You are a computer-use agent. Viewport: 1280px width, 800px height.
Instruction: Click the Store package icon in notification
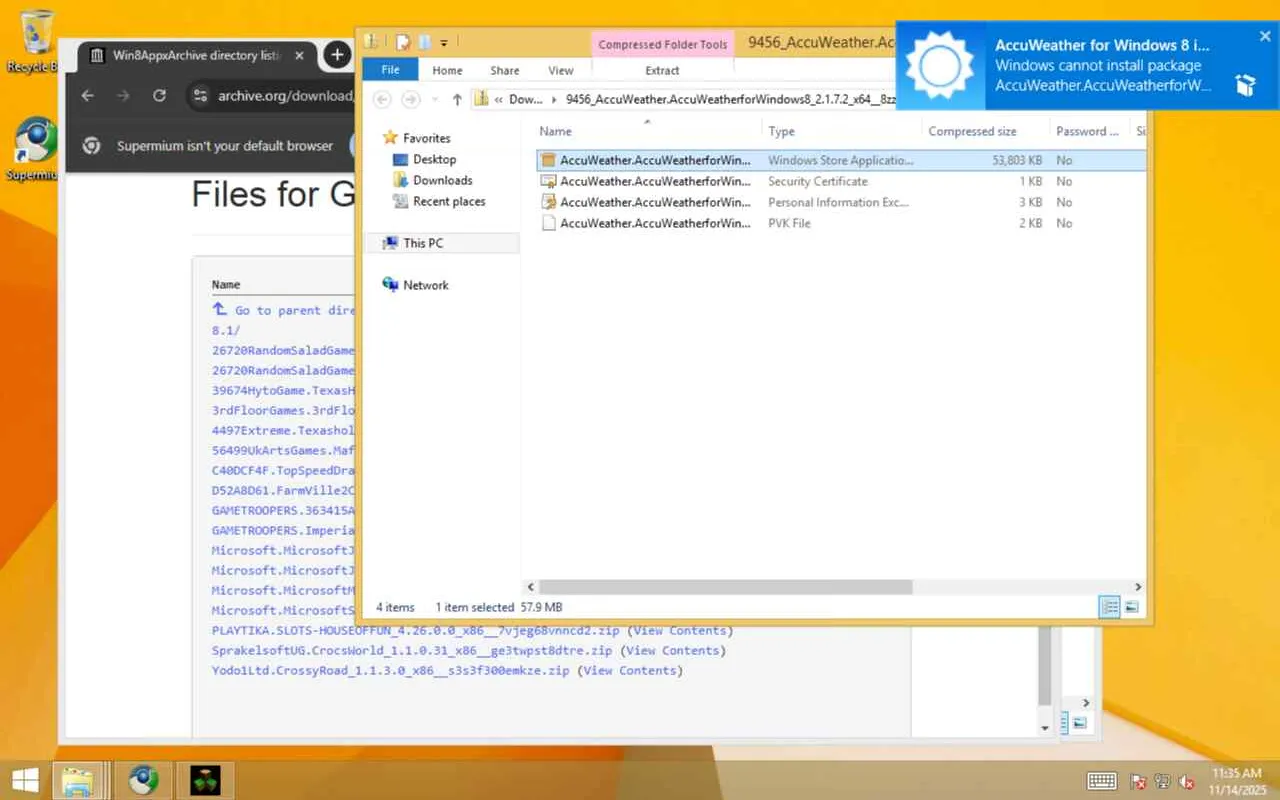(x=1245, y=85)
